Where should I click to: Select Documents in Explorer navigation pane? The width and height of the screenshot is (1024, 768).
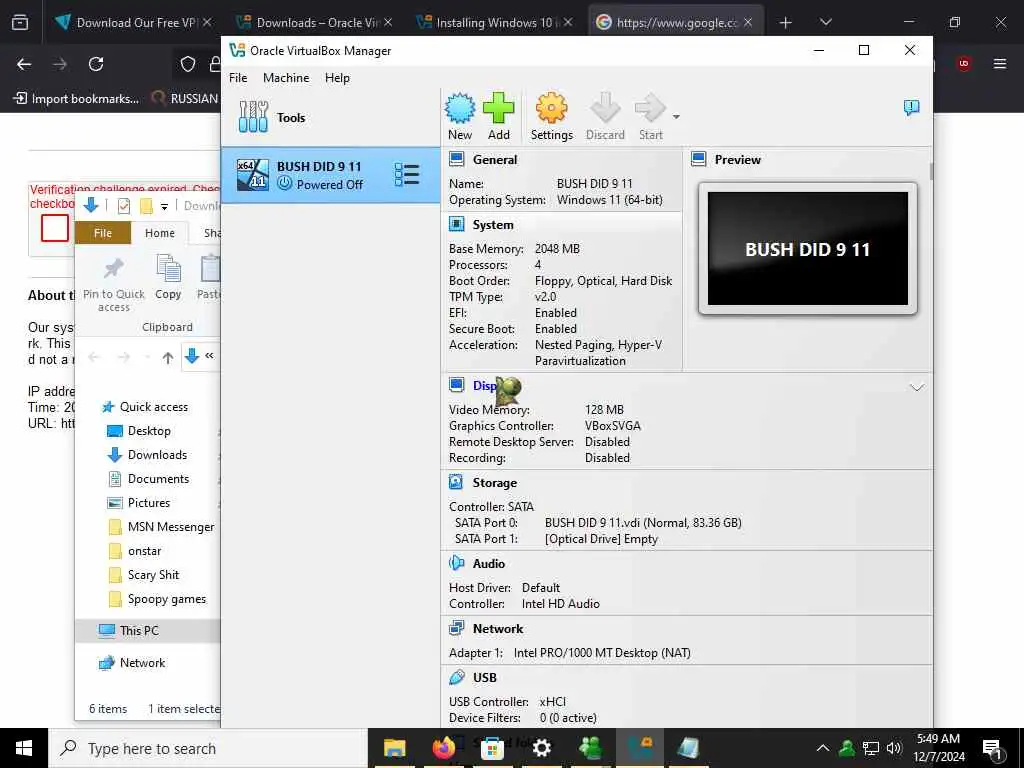click(148, 479)
